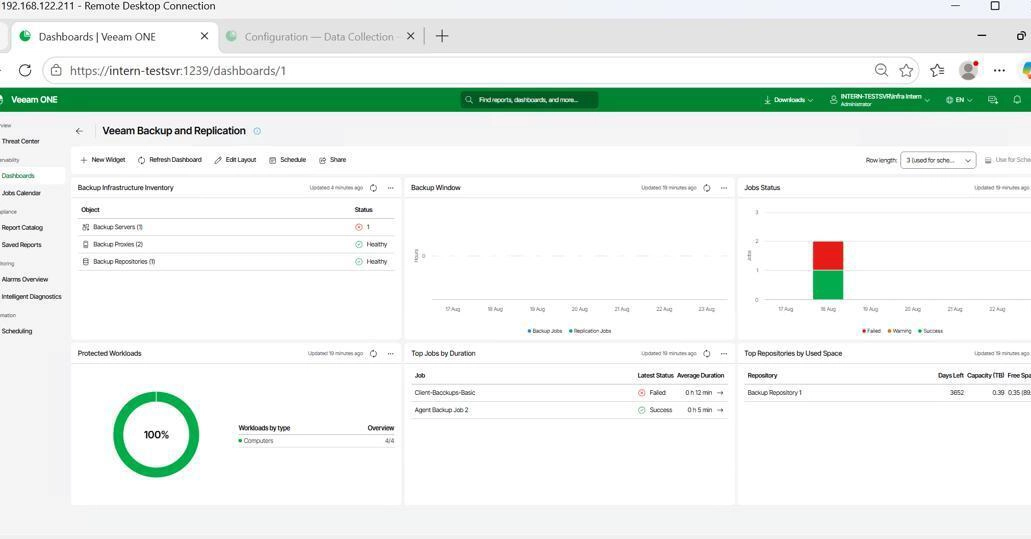Add a New Widget
Image resolution: width=1031 pixels, height=539 pixels.
(103, 160)
